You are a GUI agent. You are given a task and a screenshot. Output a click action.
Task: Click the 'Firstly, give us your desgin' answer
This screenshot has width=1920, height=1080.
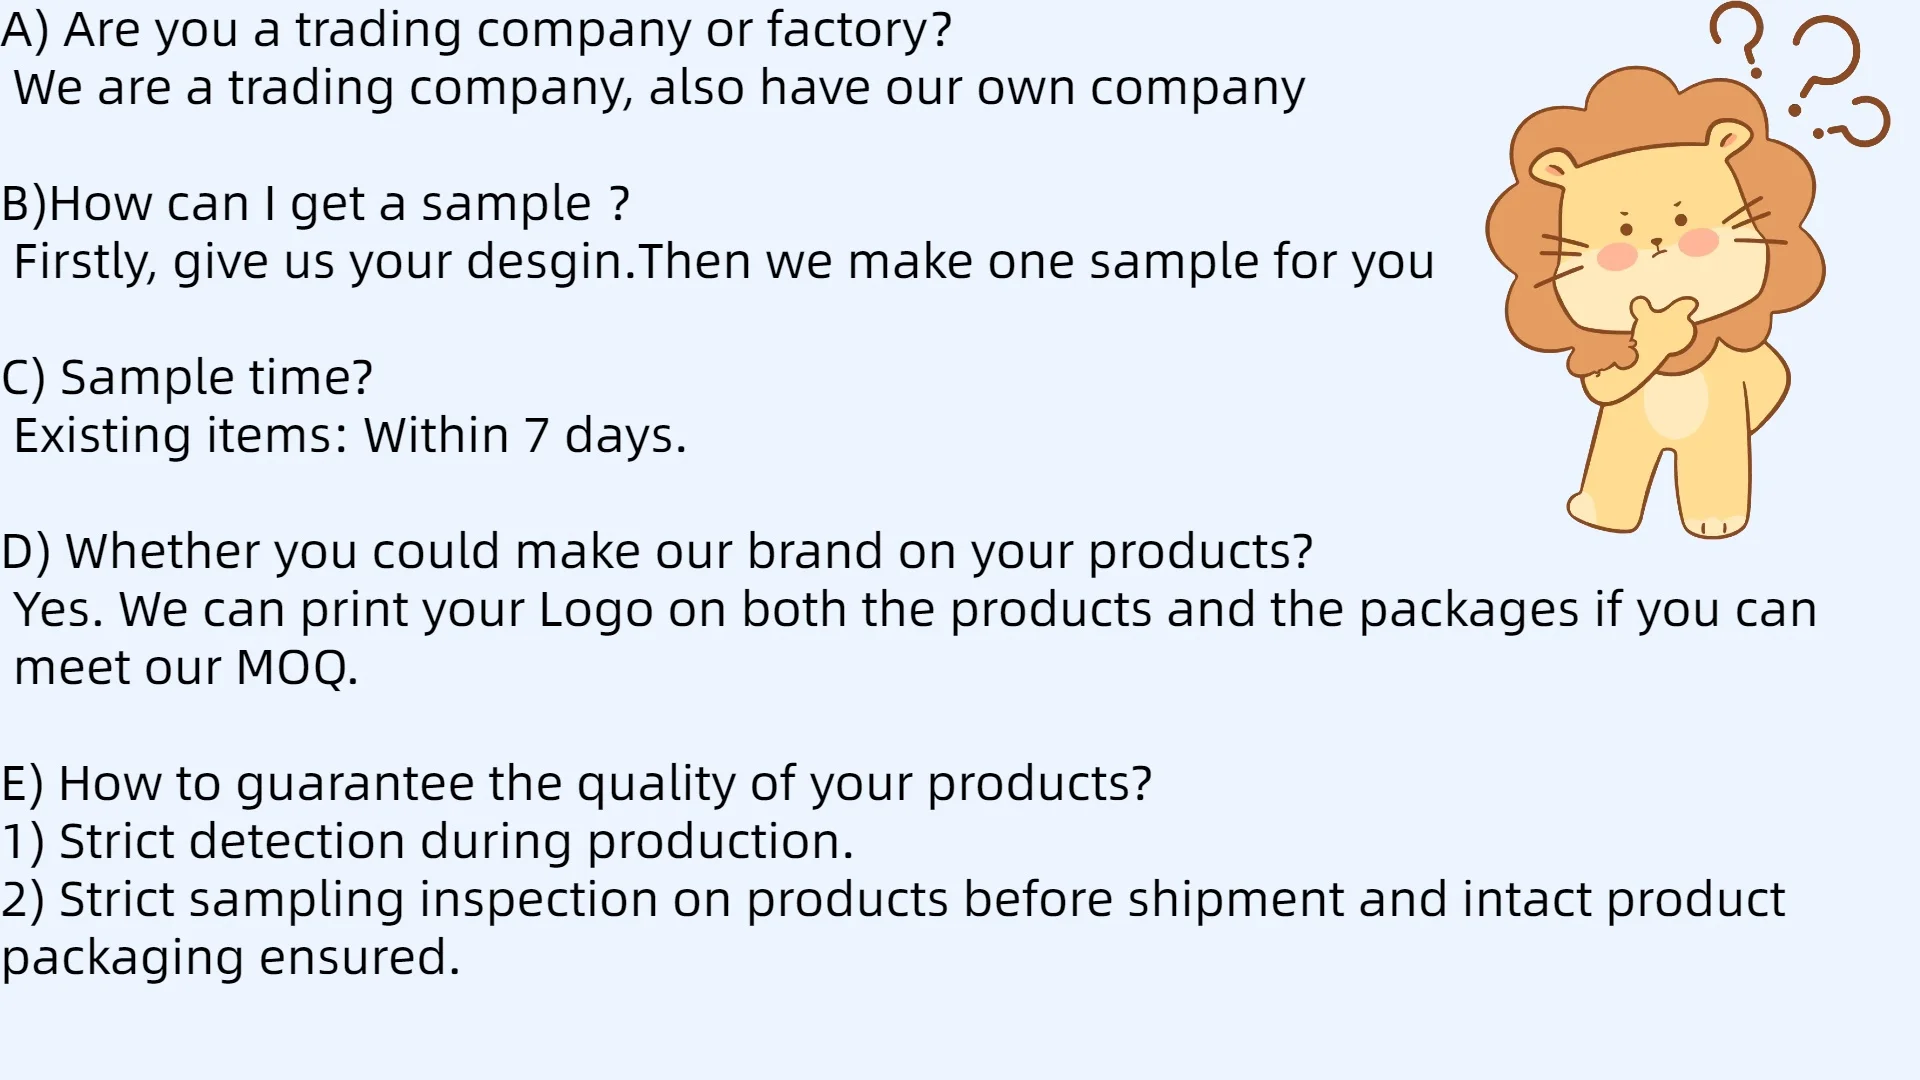pos(724,262)
